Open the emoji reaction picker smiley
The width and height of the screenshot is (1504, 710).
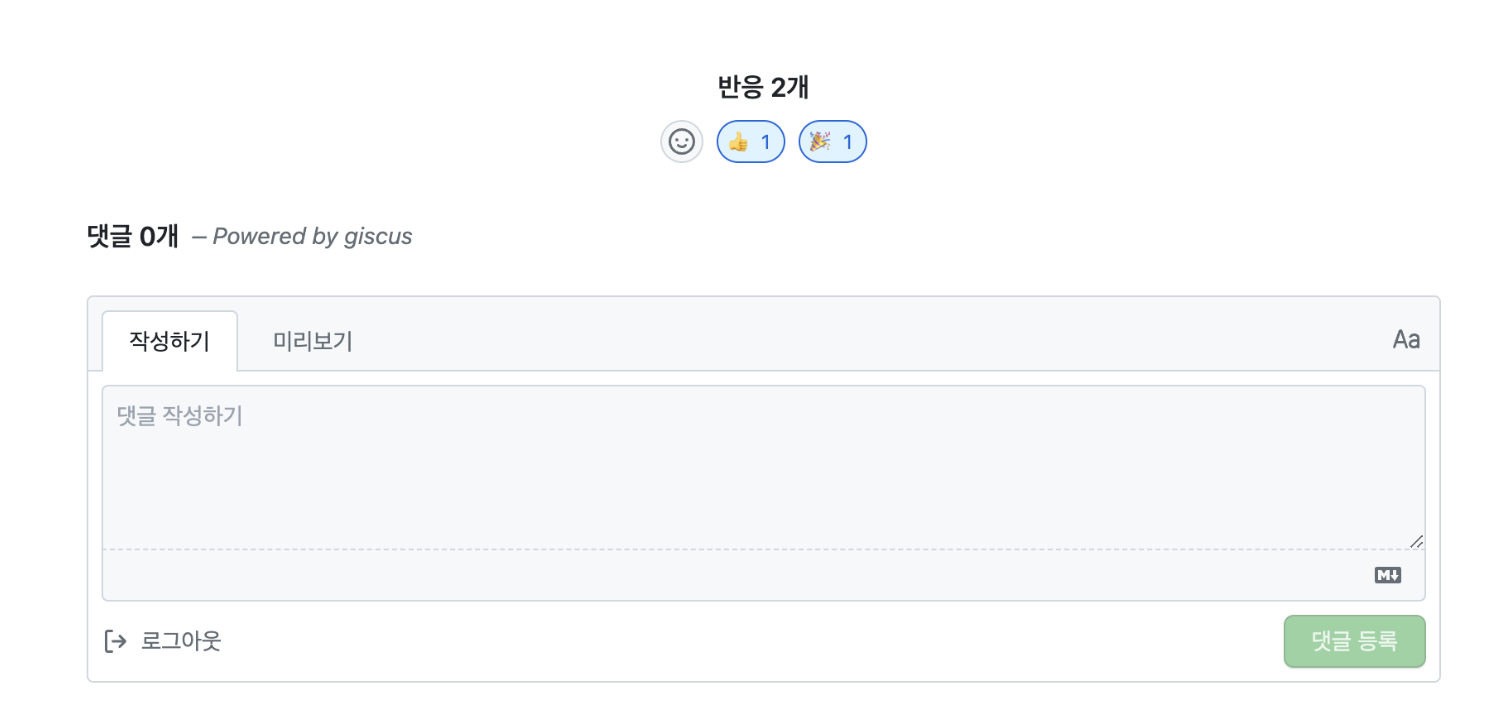pyautogui.click(x=681, y=142)
